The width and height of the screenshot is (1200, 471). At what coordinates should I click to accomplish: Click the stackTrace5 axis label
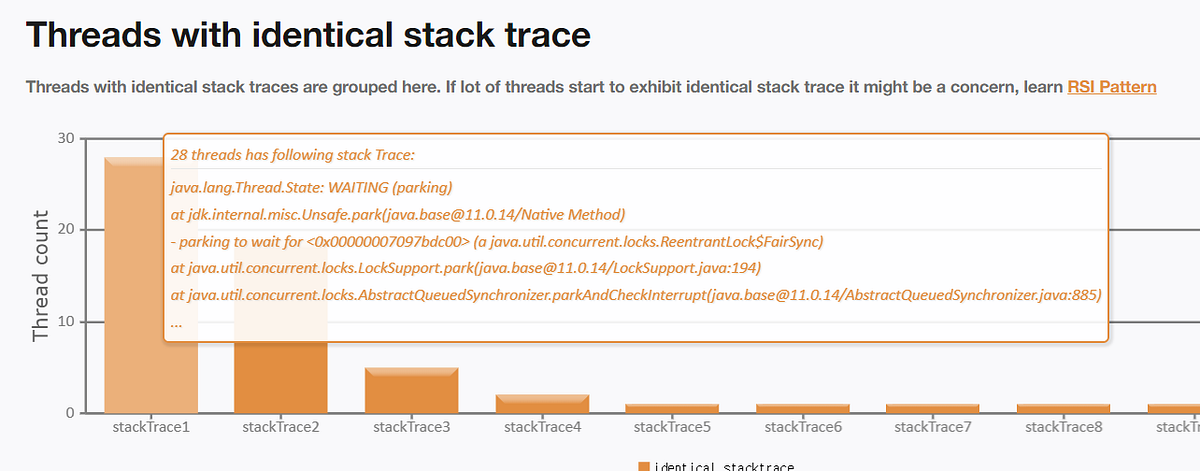[672, 427]
